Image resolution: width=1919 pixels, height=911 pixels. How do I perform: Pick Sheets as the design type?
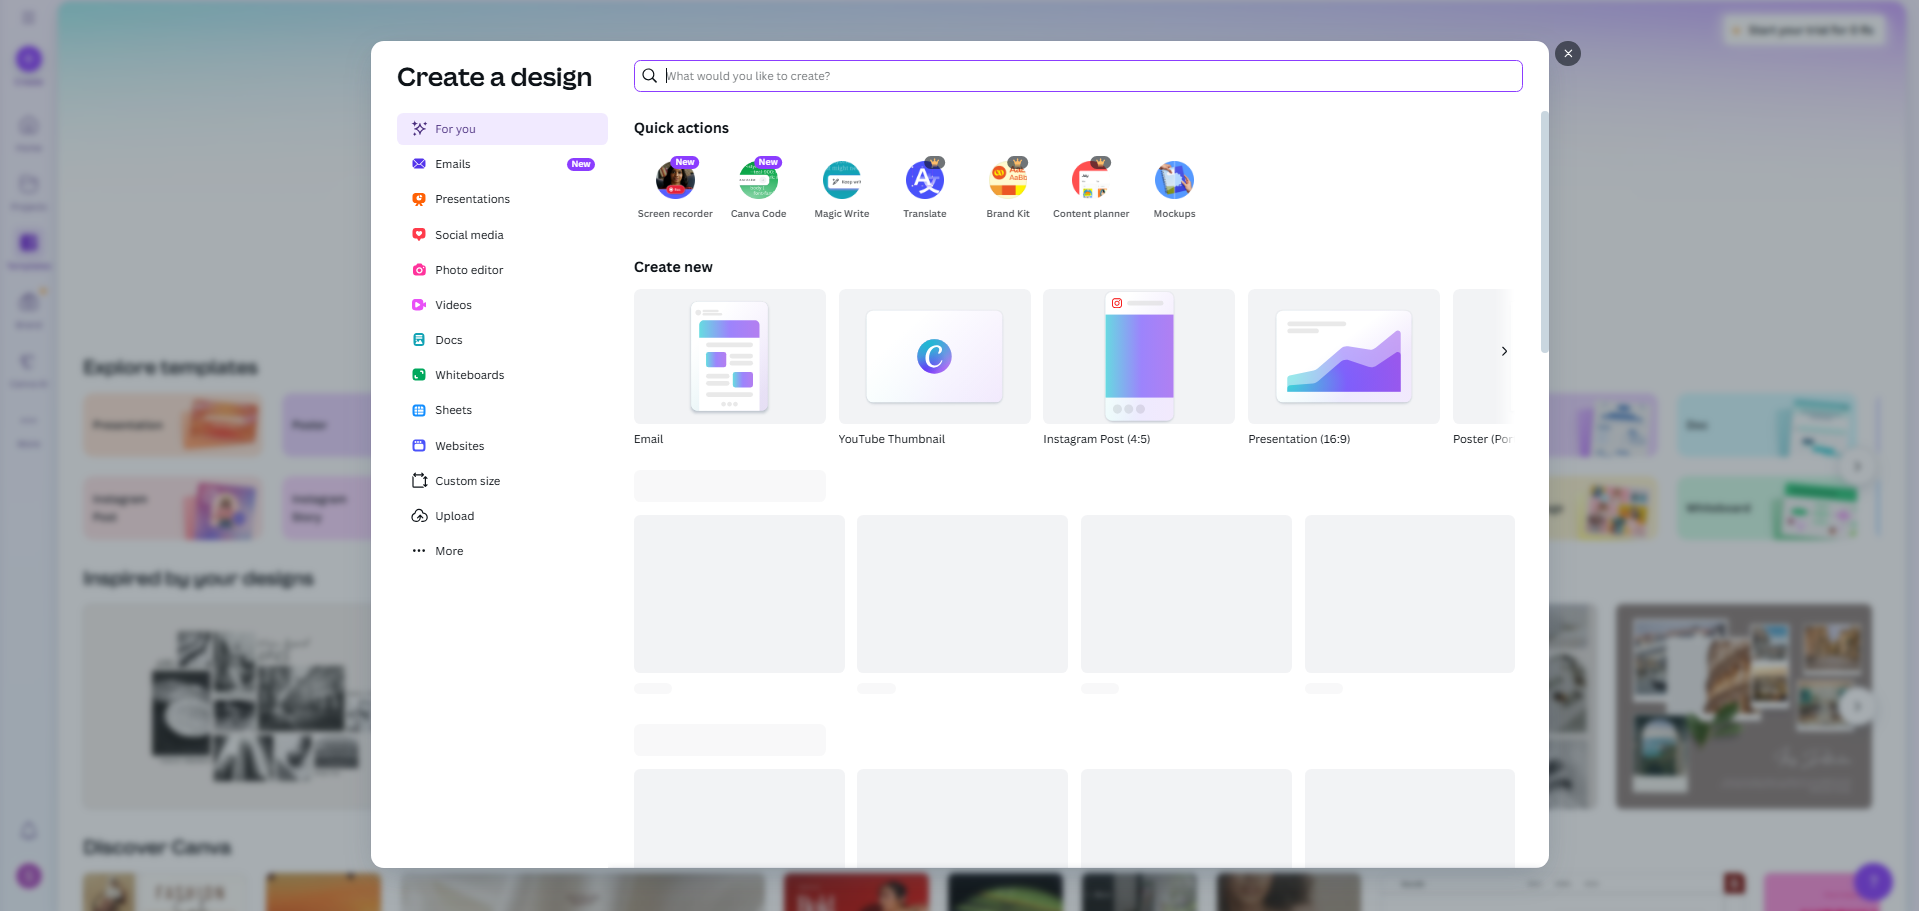(x=451, y=409)
